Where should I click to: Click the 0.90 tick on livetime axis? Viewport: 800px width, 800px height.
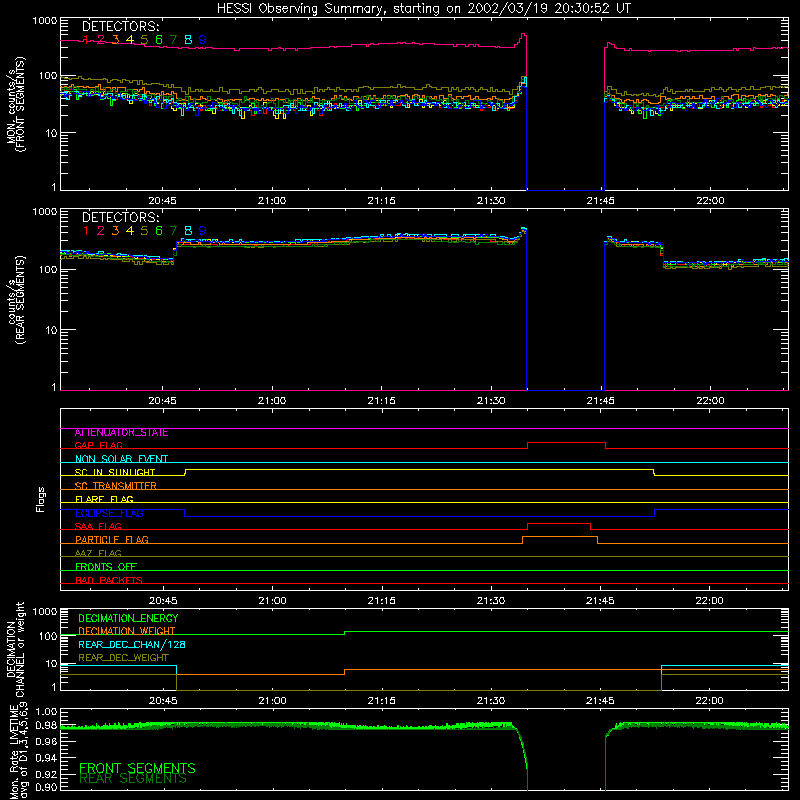click(46, 788)
